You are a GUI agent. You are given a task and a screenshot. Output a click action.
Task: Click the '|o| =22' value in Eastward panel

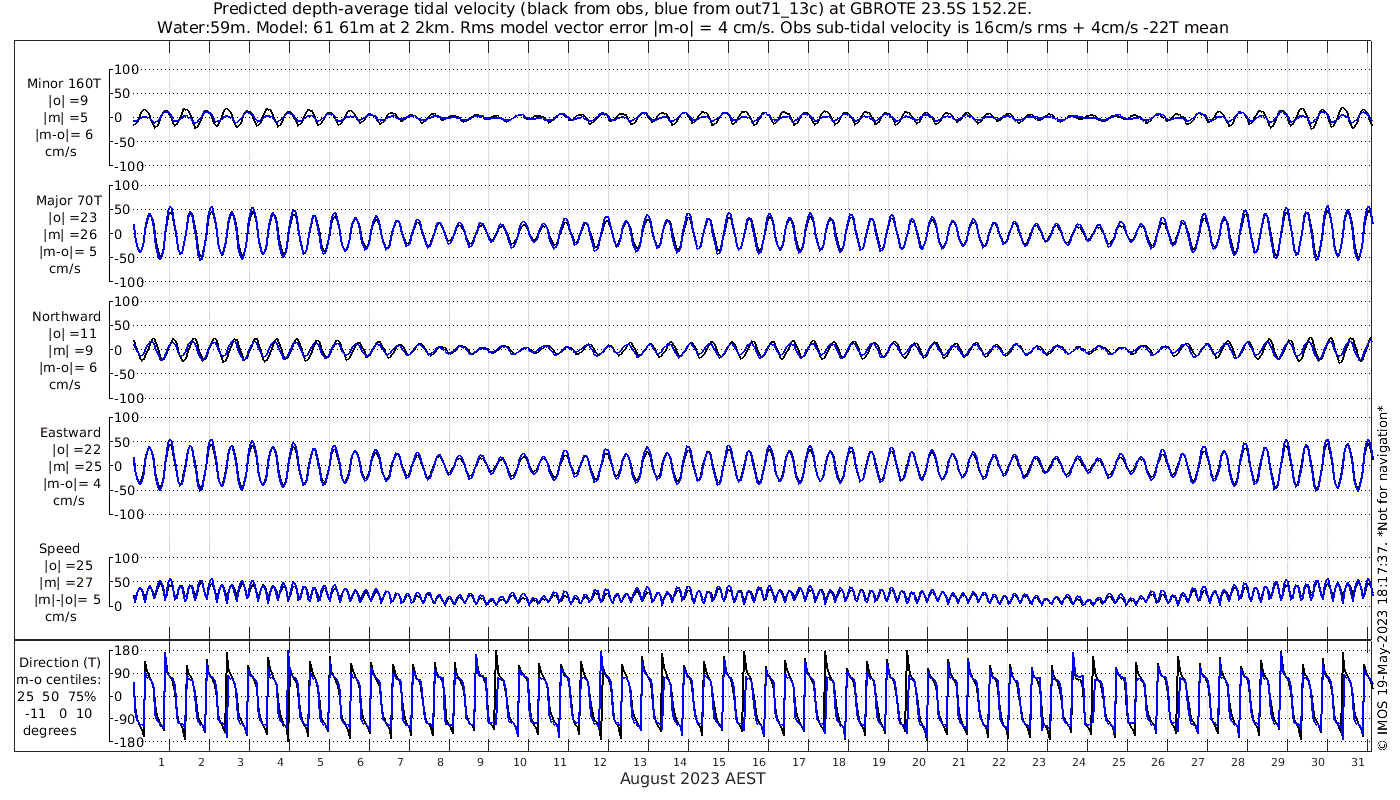point(73,450)
